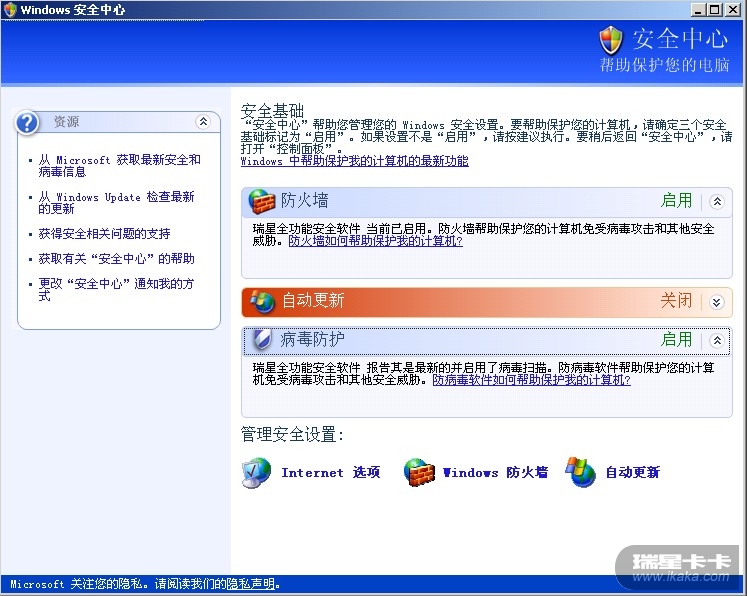Click the 安全中心 shield logo in banner

(611, 40)
